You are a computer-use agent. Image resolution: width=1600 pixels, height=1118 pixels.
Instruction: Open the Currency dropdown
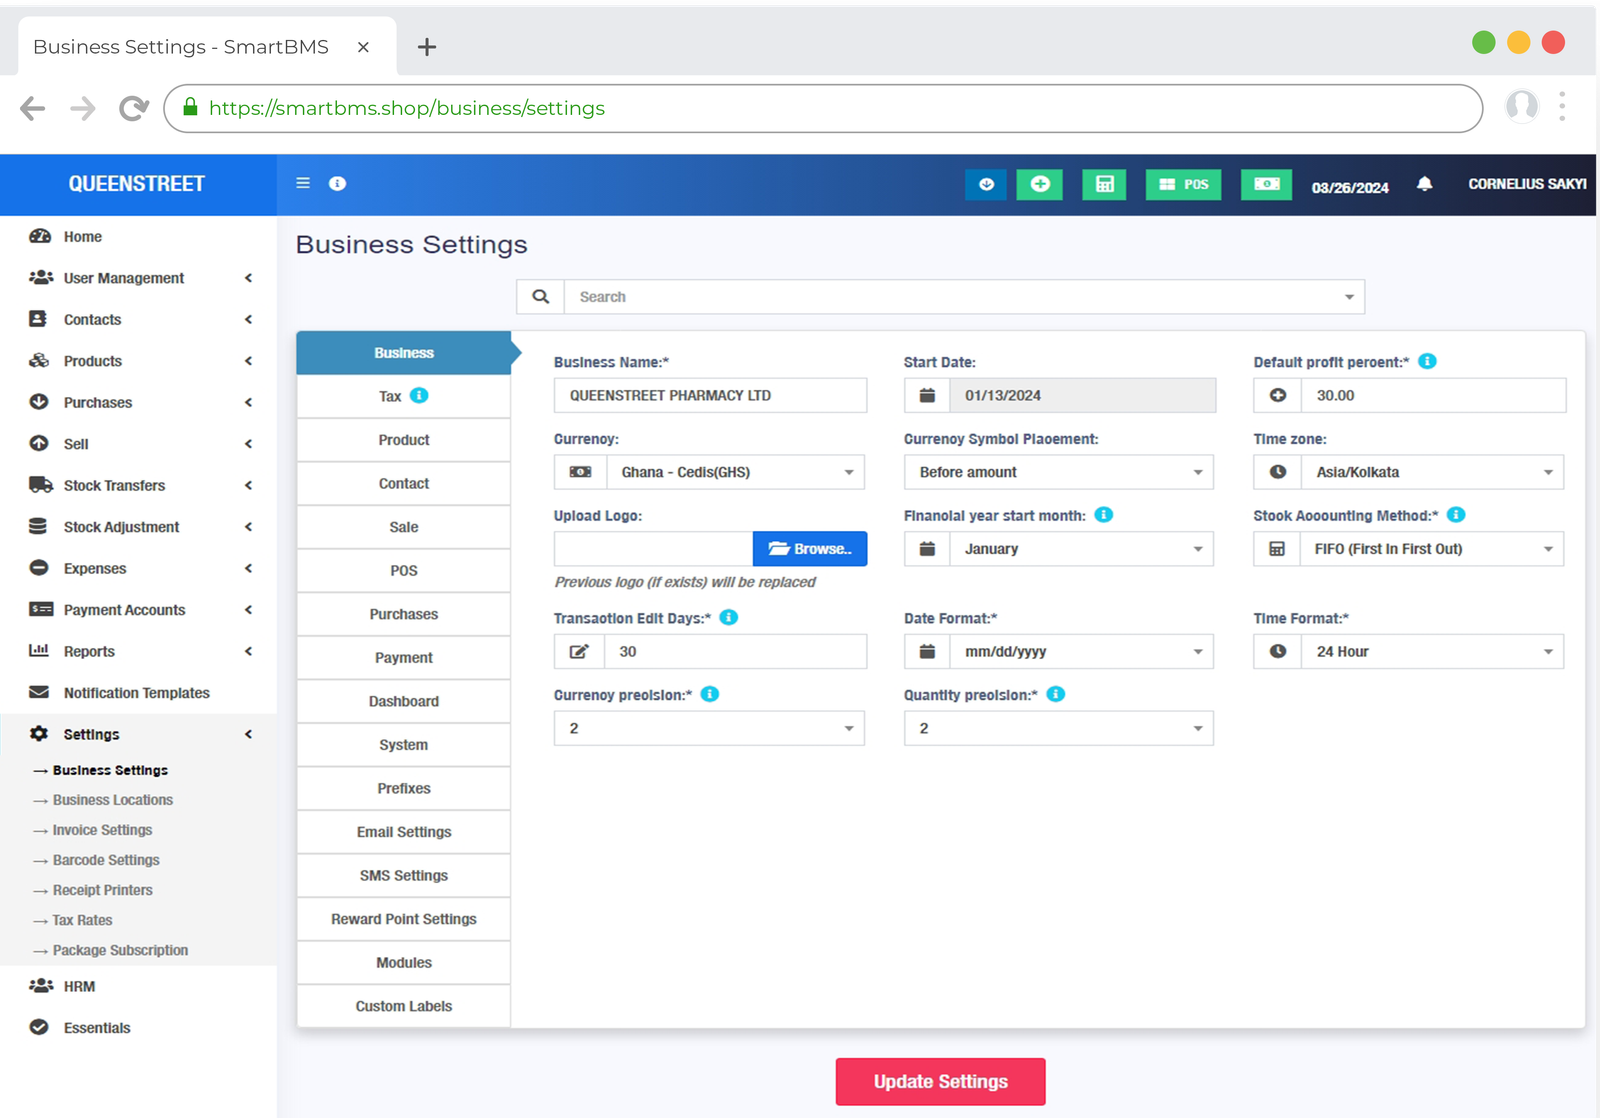coord(734,472)
